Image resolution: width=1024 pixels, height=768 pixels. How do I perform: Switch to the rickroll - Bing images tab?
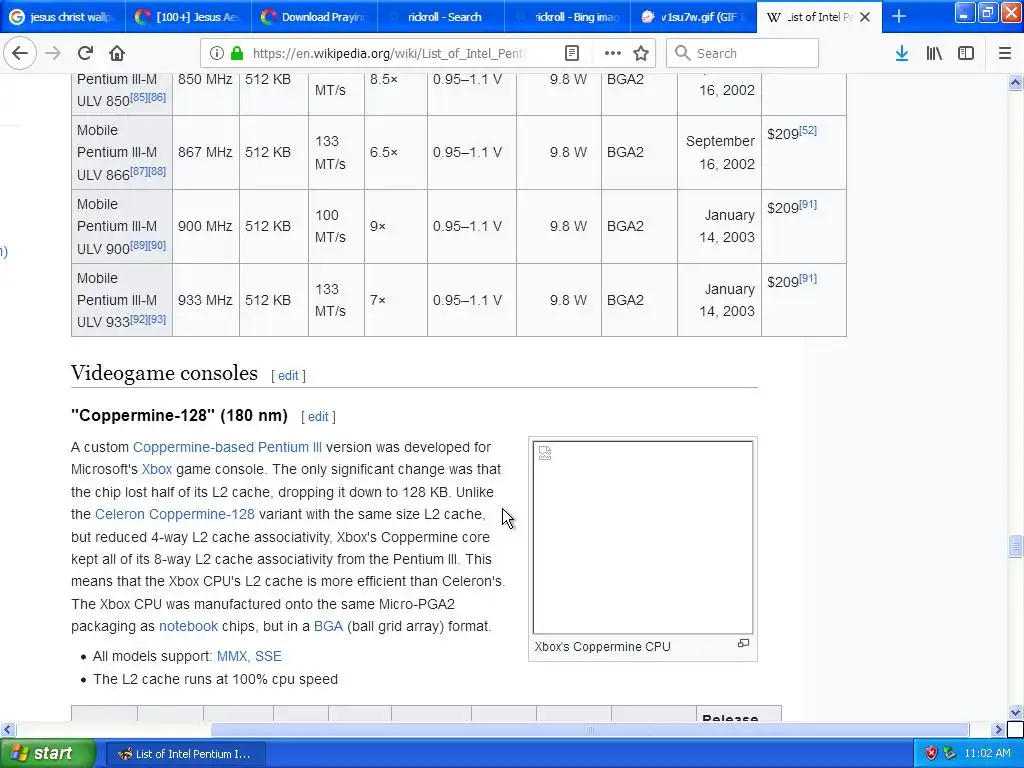(568, 17)
